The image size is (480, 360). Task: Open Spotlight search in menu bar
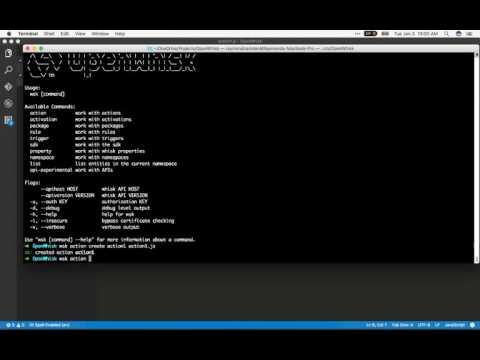click(446, 34)
